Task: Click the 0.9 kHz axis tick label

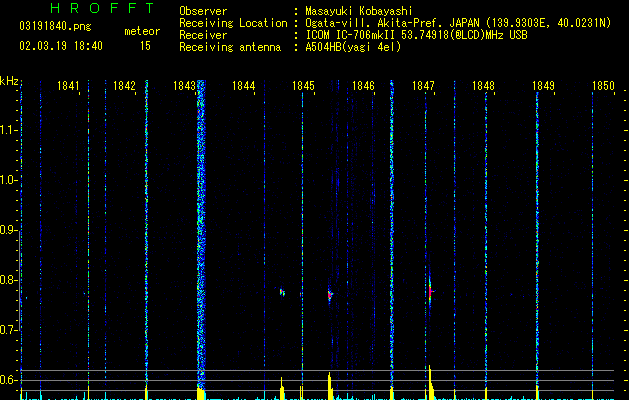Action: 8,230
